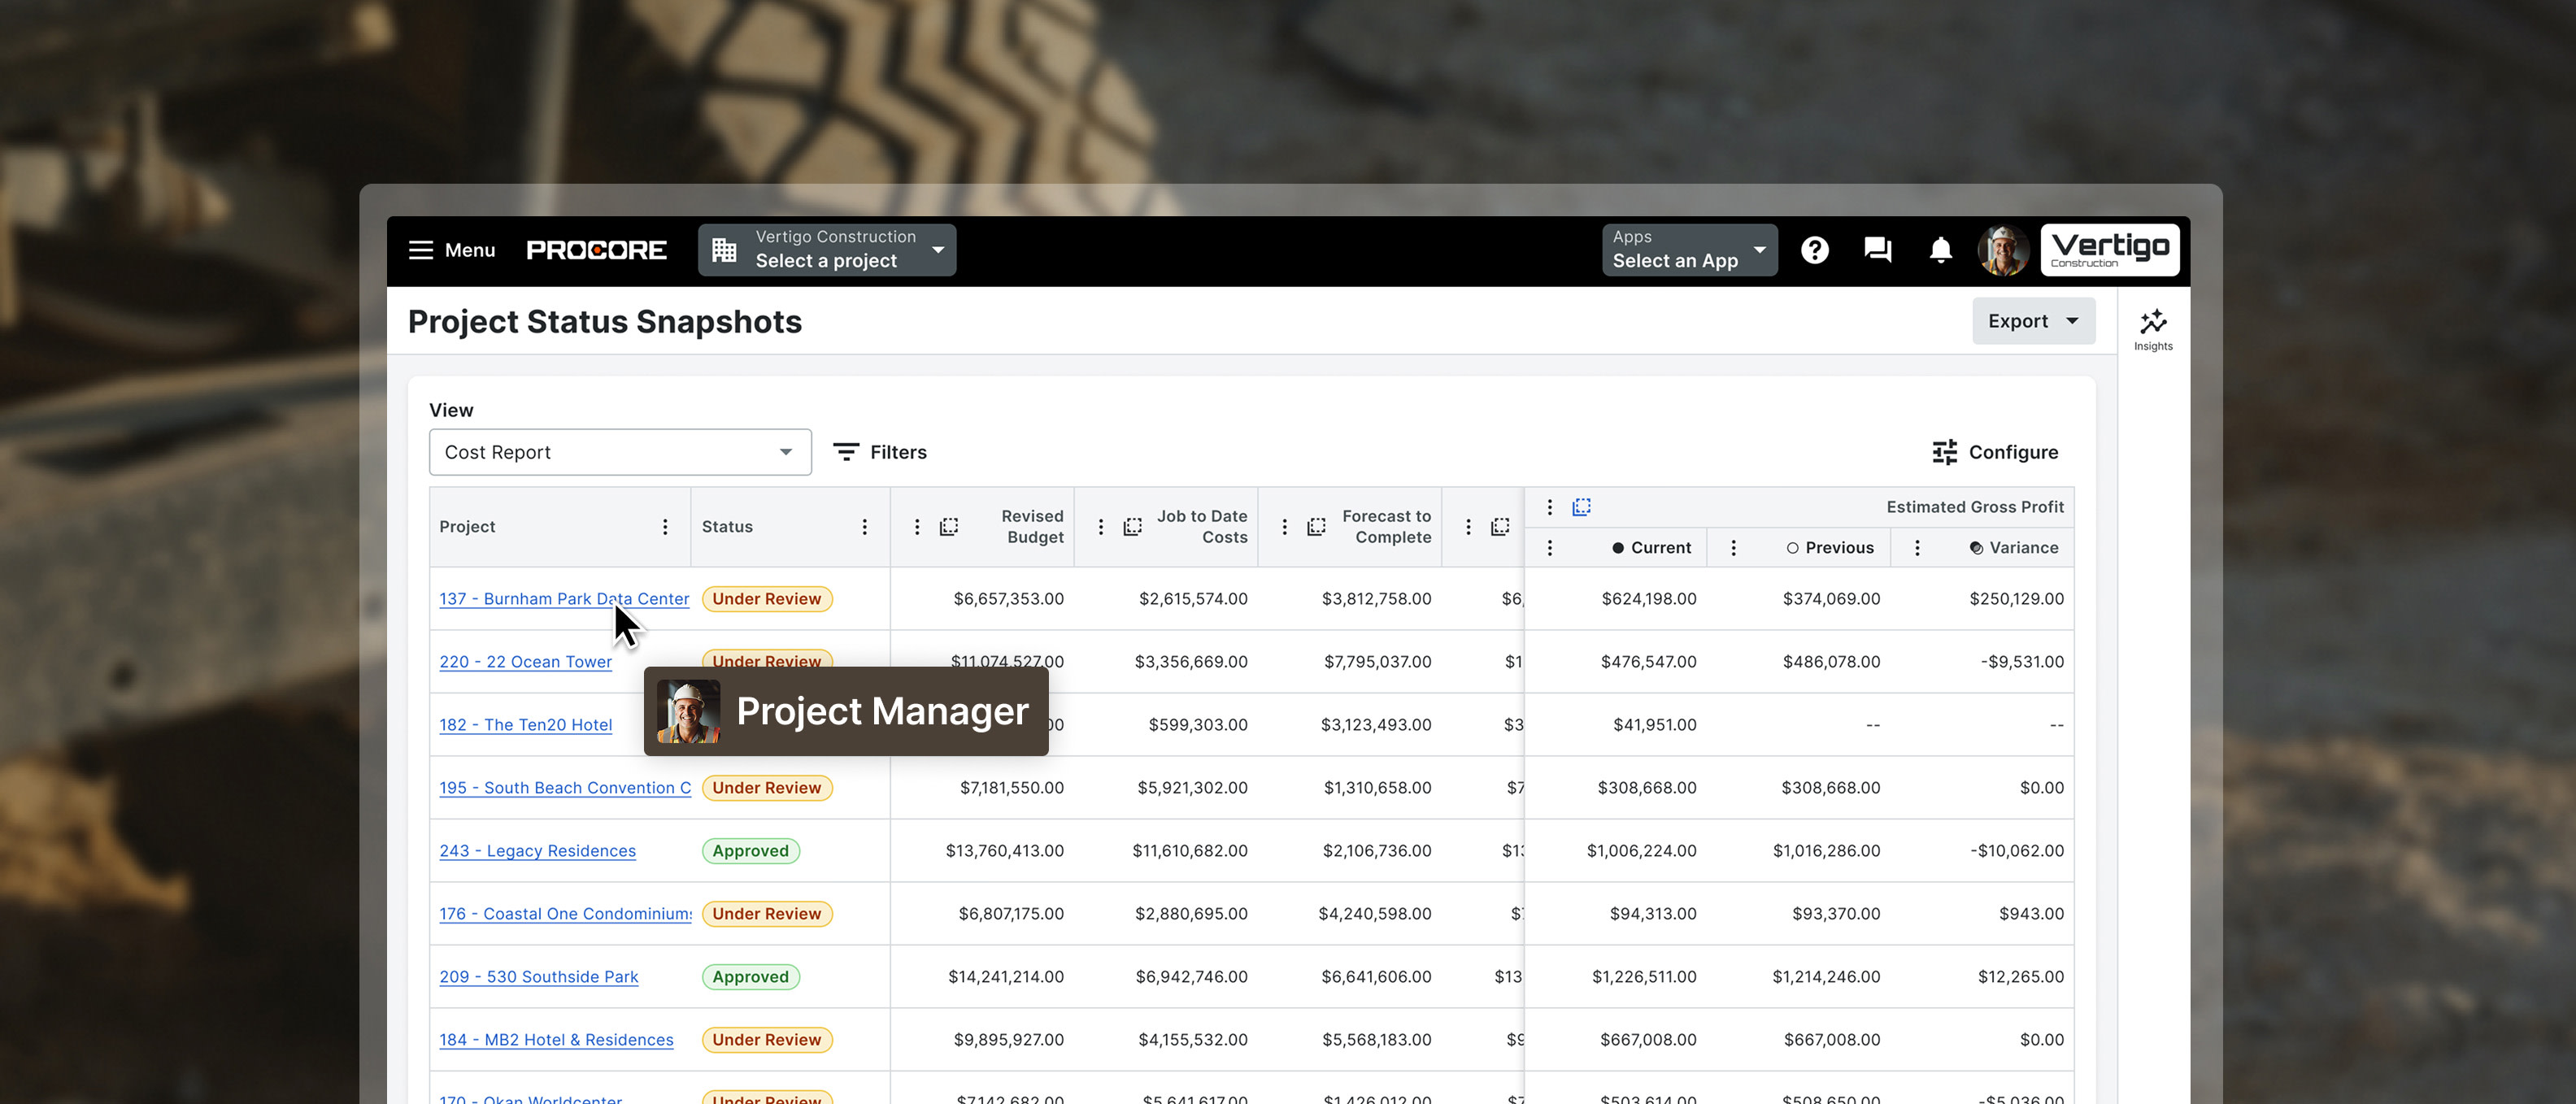This screenshot has height=1104, width=2576.
Task: Select the Current indicator in Estimated Gross Profit
Action: point(1618,548)
